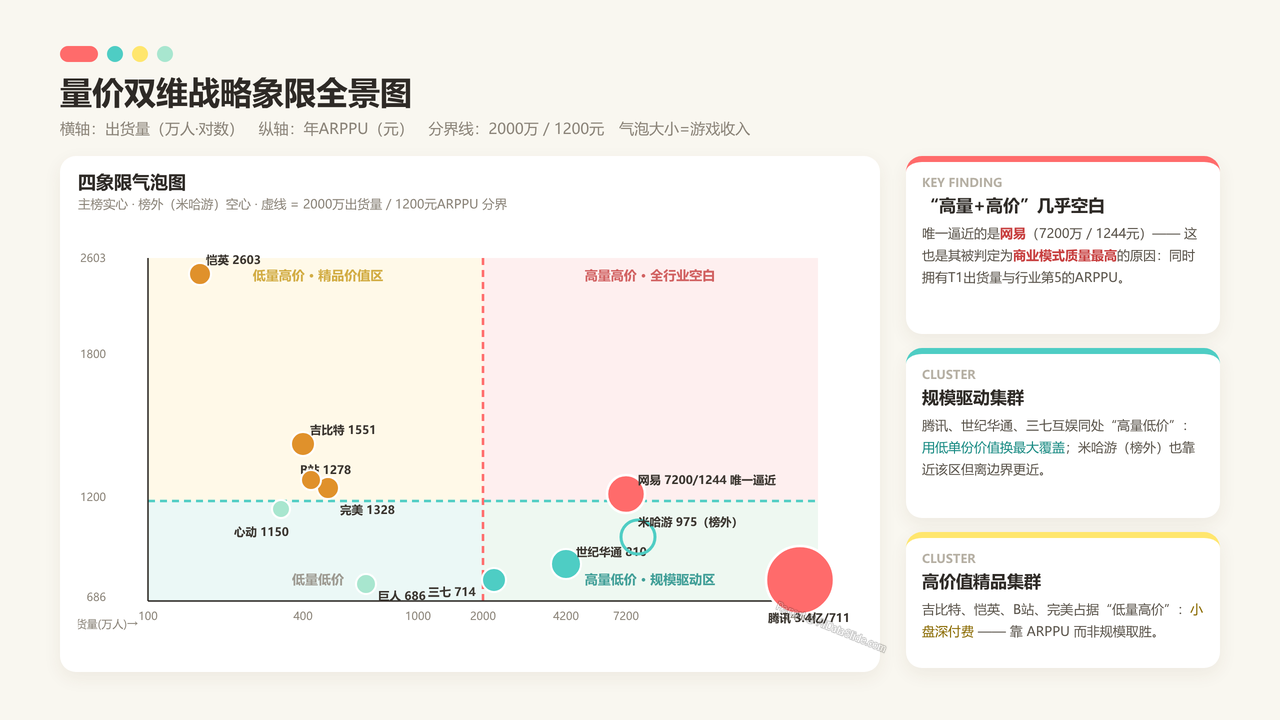The width and height of the screenshot is (1280, 720).
Task: Click the x-axis tick 1000
Action: 418,616
